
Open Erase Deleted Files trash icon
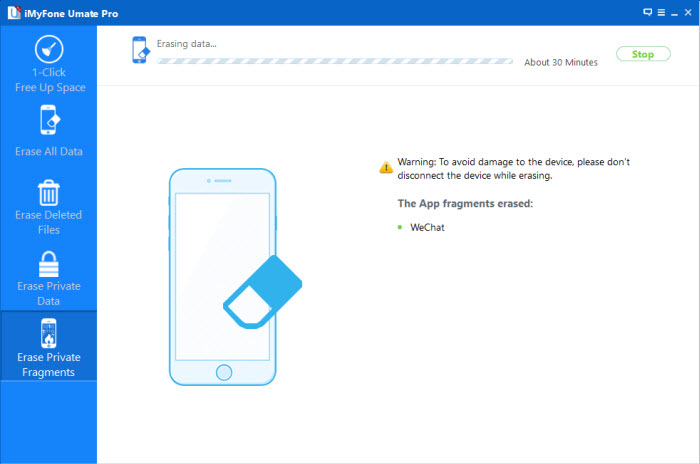coord(49,192)
